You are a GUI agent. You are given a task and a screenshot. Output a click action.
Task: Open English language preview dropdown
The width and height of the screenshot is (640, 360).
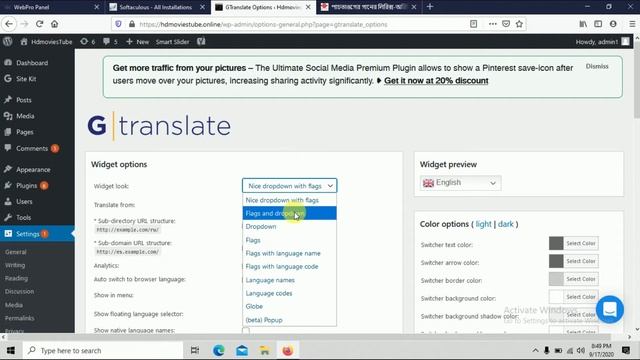460,183
